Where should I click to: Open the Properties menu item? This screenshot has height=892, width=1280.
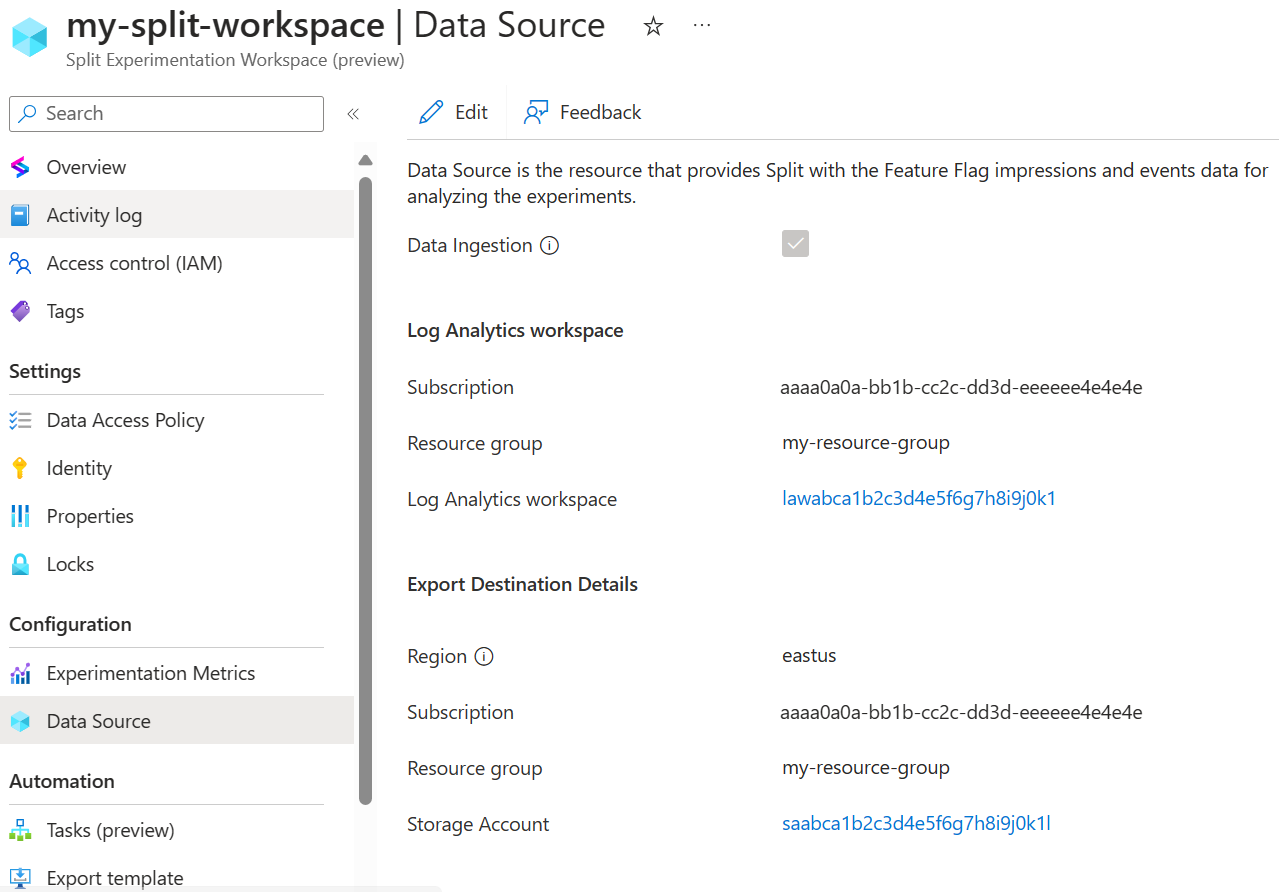coord(177,516)
